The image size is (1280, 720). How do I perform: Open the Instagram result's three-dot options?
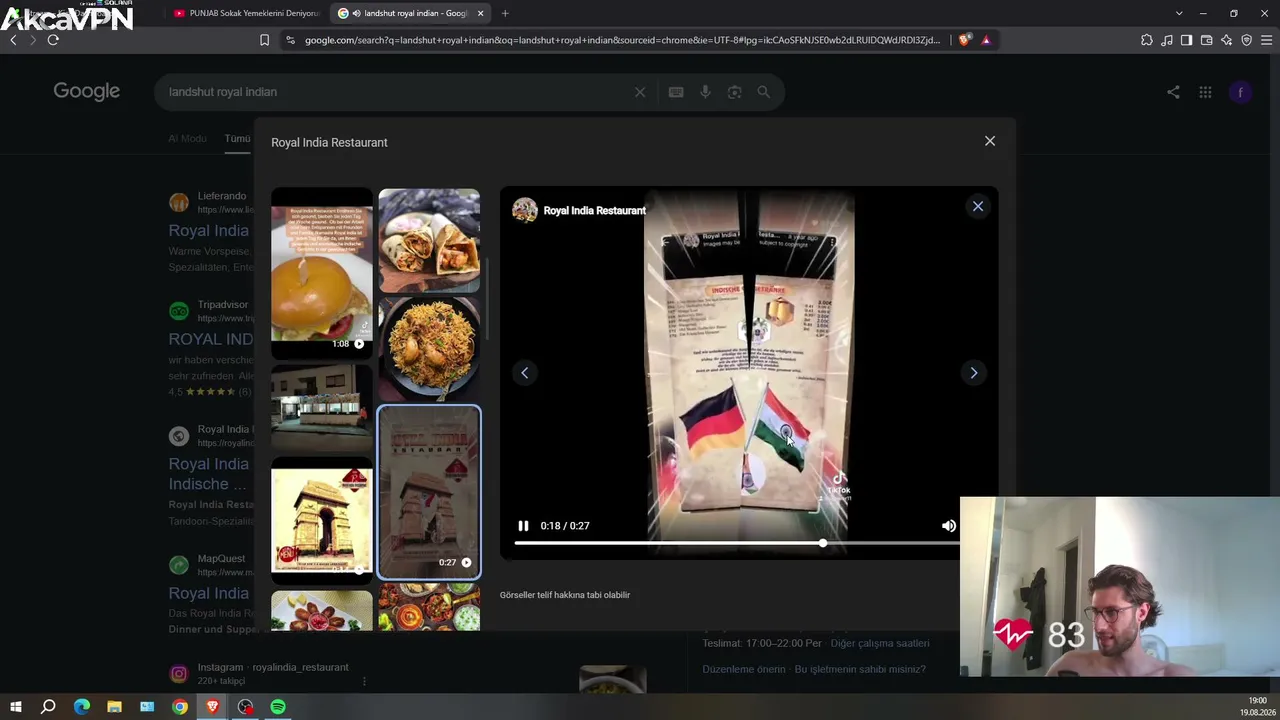click(364, 681)
